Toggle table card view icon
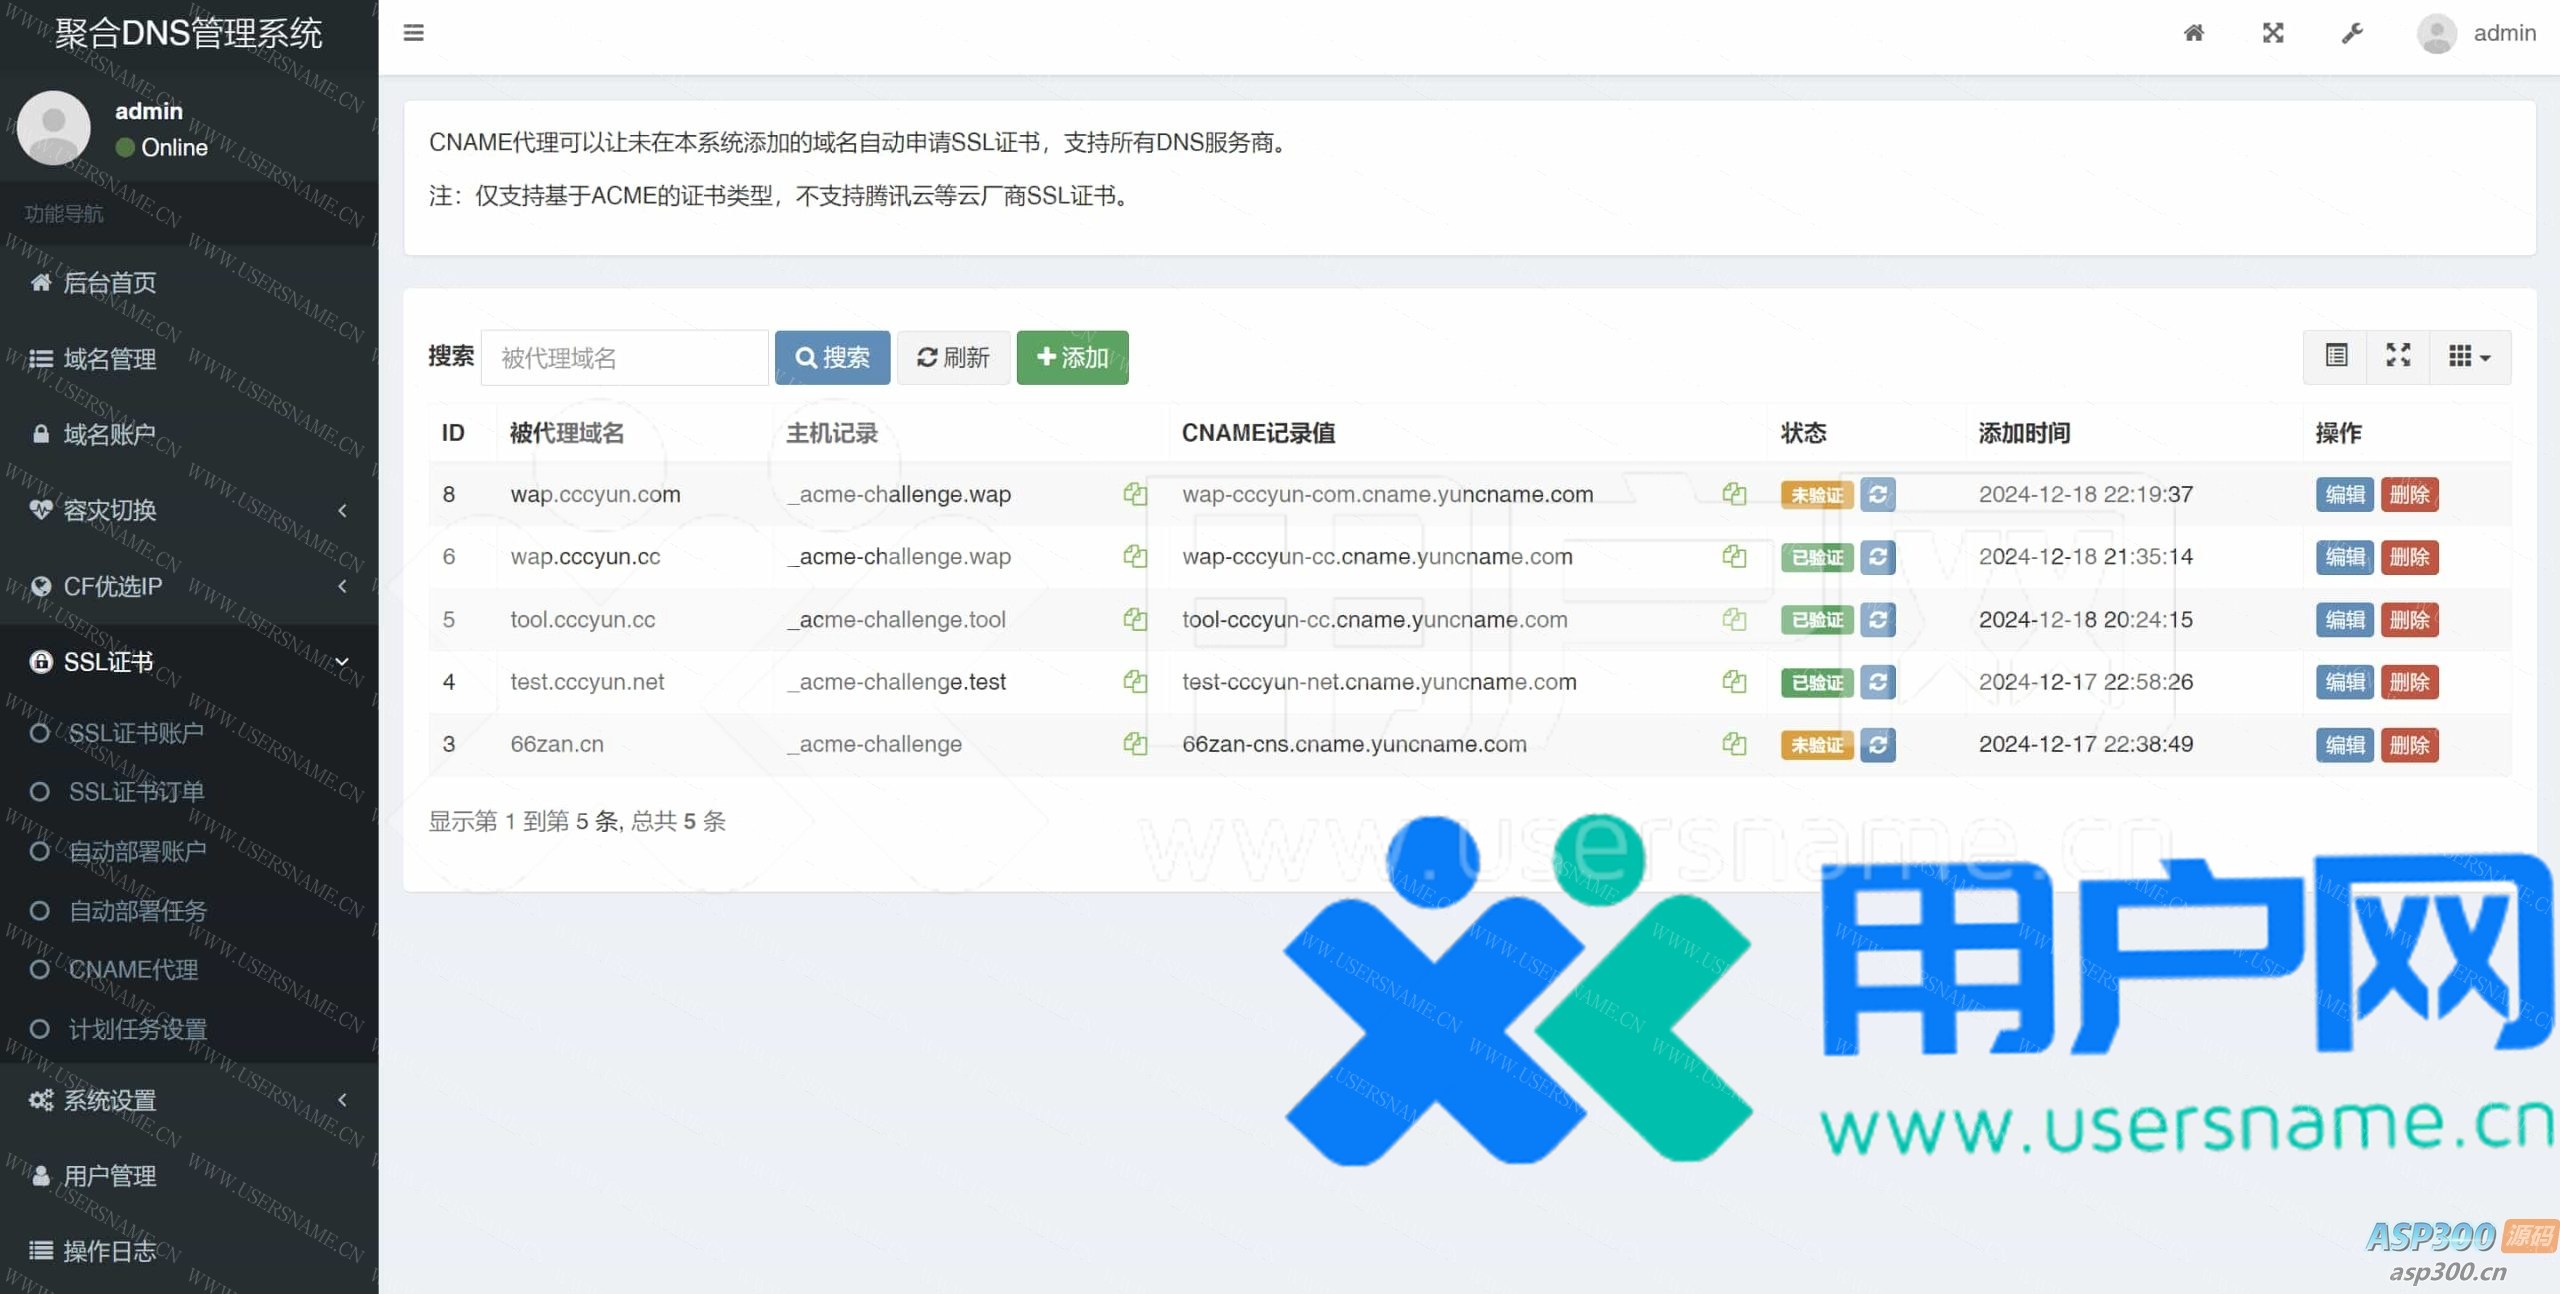Screen dimensions: 2560x1294 [2336, 356]
